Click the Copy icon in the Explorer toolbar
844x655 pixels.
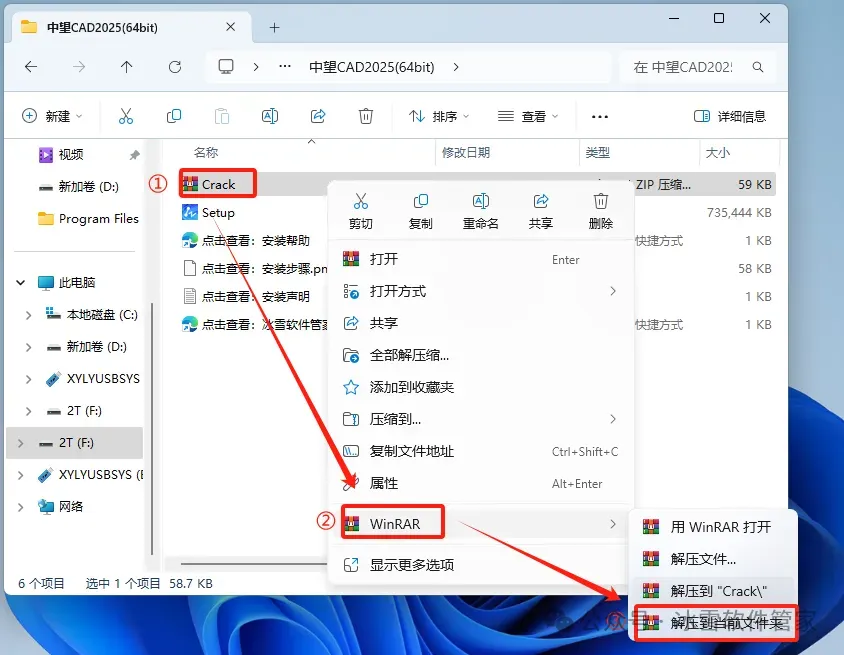click(x=174, y=116)
